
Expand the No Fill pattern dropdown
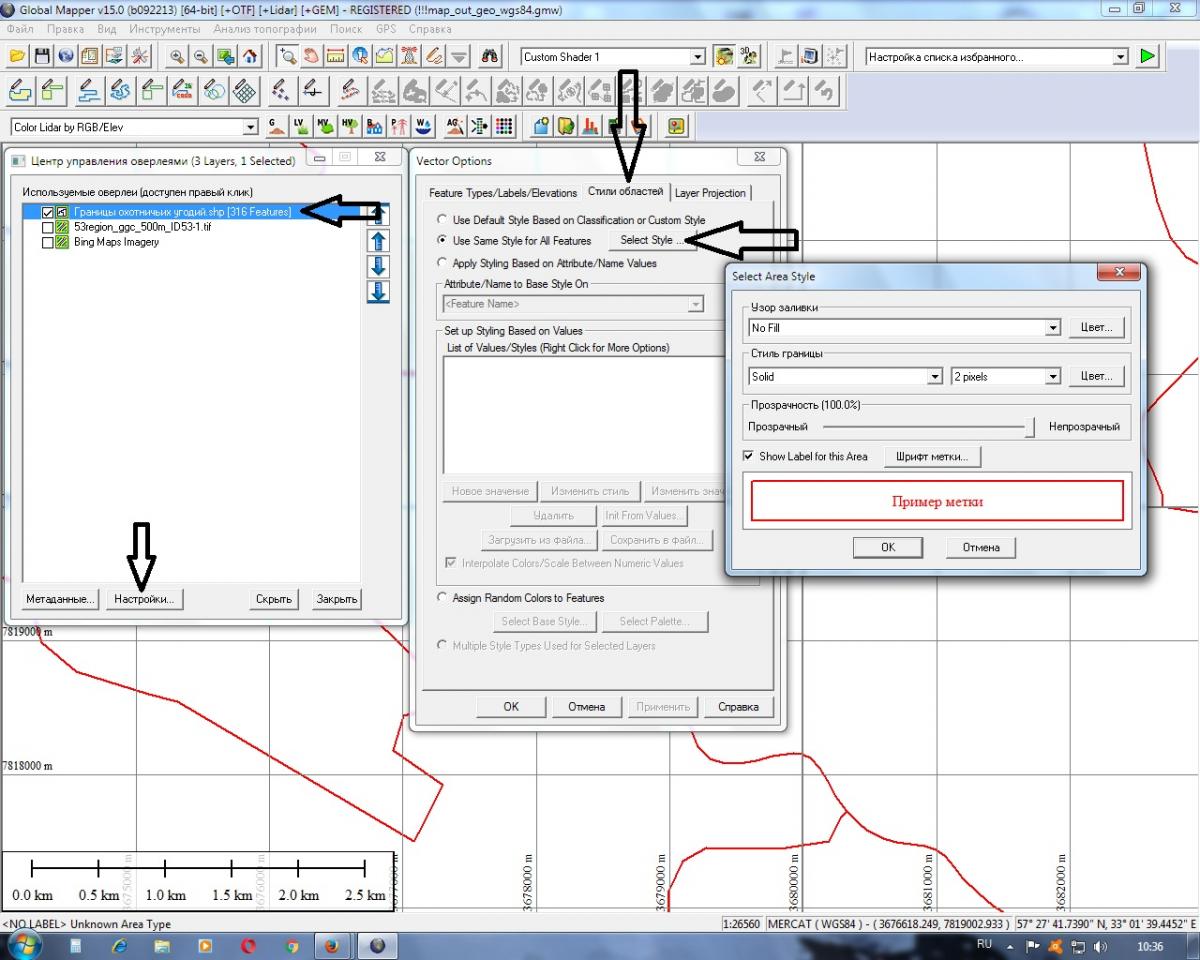pos(1052,328)
